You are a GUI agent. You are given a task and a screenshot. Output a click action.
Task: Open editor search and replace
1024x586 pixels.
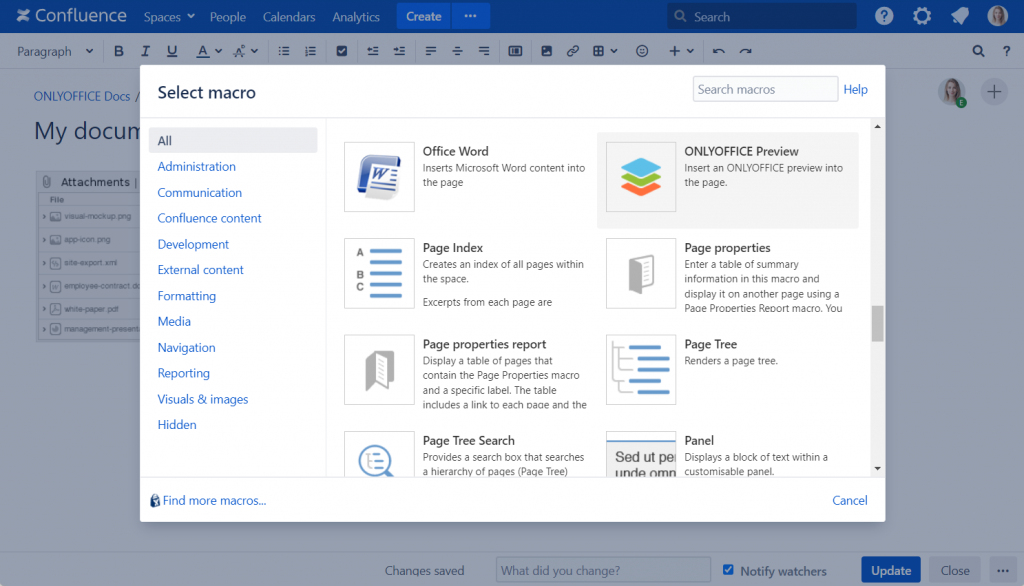tap(978, 50)
